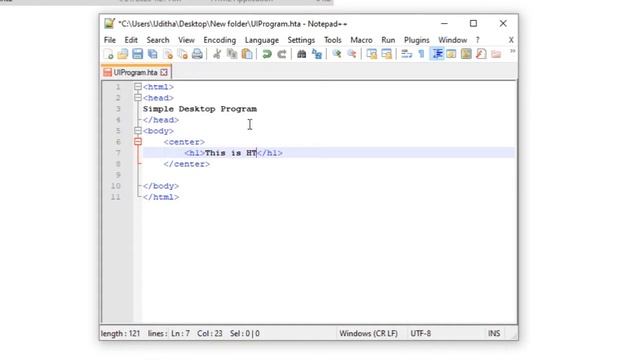Image resolution: width=640 pixels, height=360 pixels.
Task: Open the Tools menu
Action: (333, 40)
